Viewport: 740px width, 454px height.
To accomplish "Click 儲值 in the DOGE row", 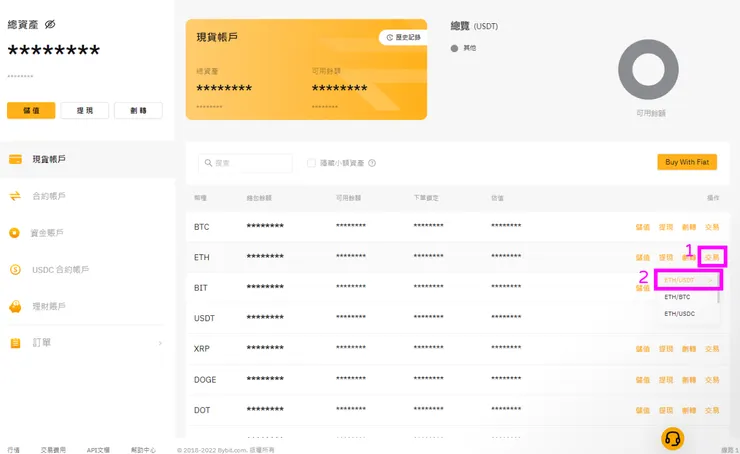I will pos(642,380).
